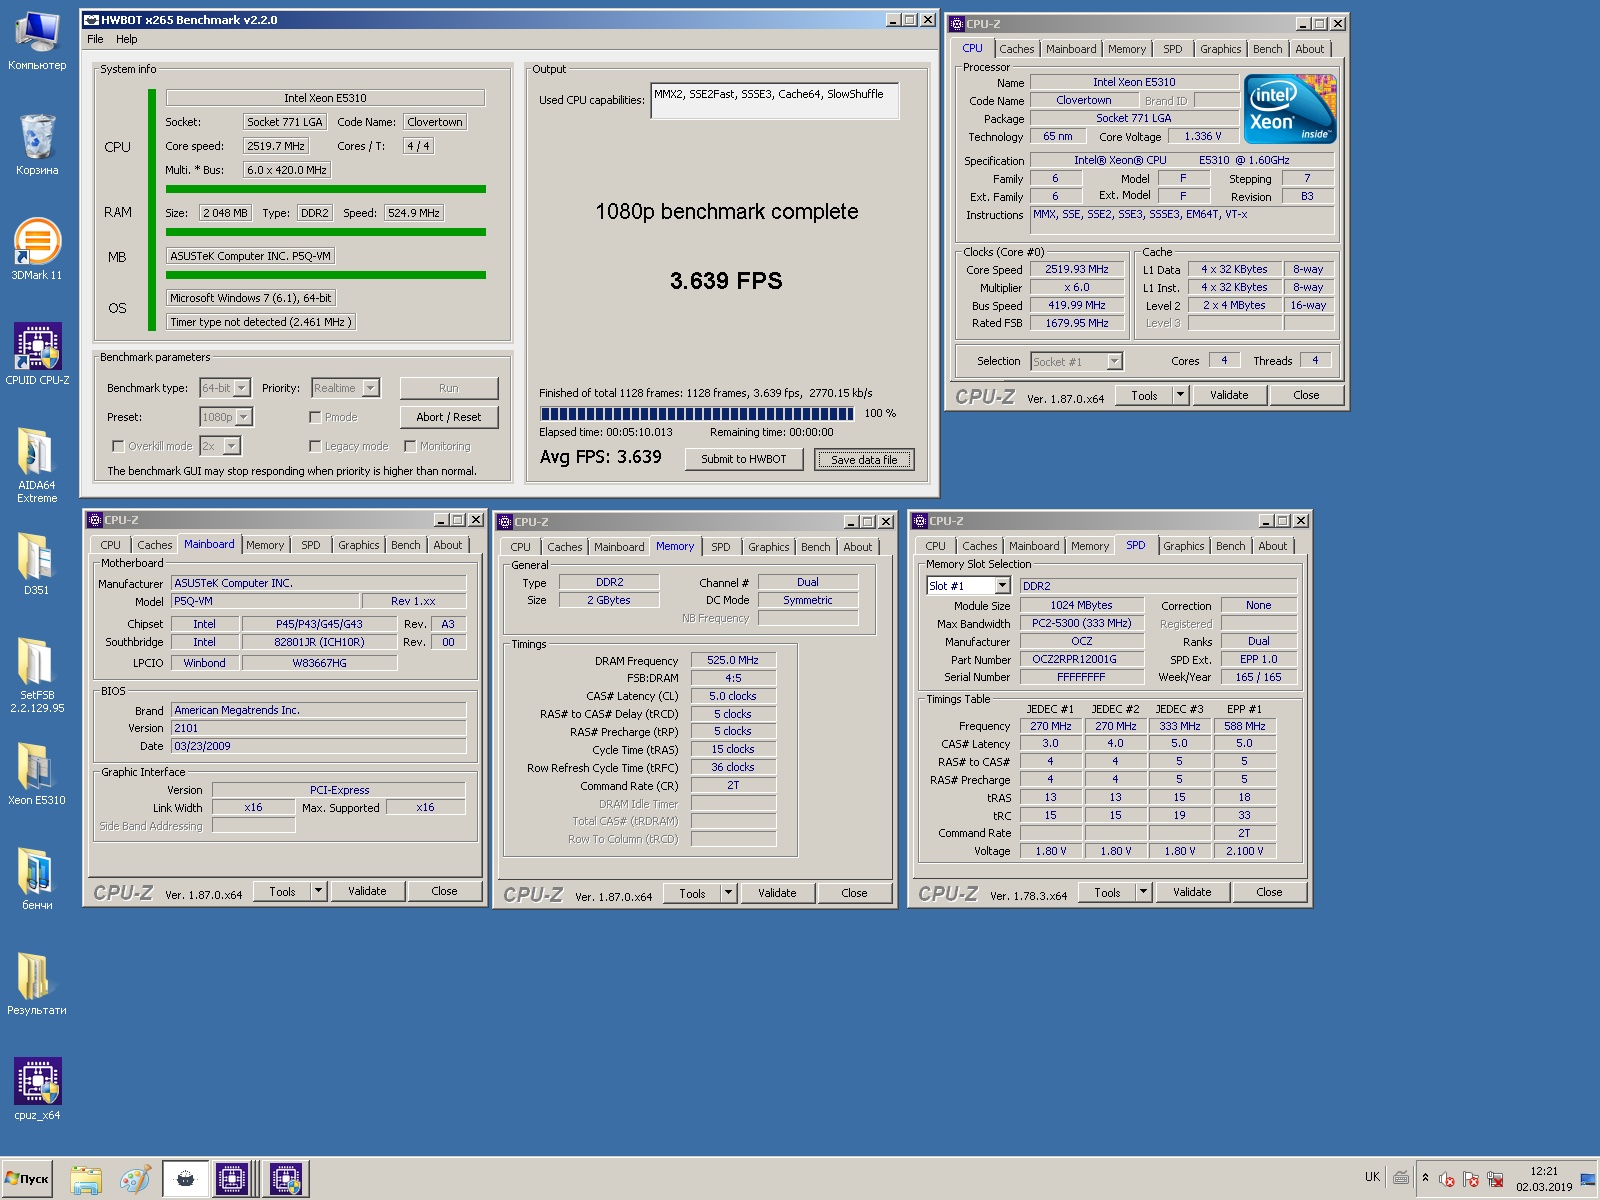Screen dimensions: 1600x1200
Task: Click Close in the Memory CPU-Z window
Action: [854, 893]
